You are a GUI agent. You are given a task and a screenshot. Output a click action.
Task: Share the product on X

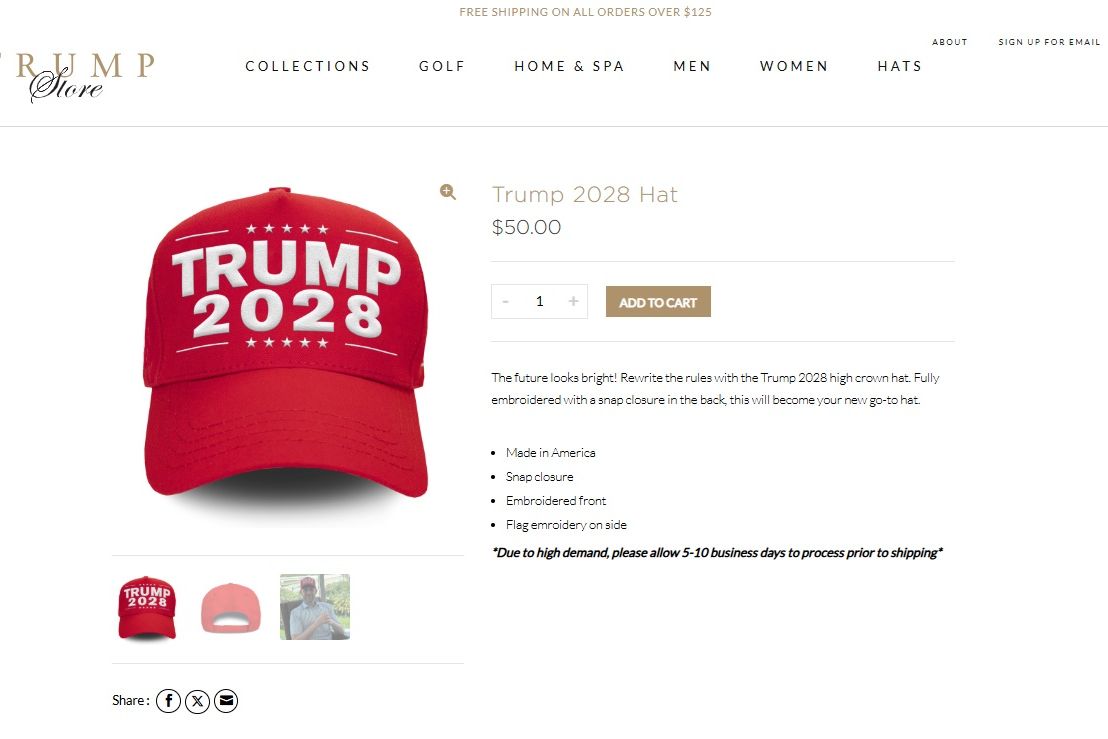pos(197,701)
